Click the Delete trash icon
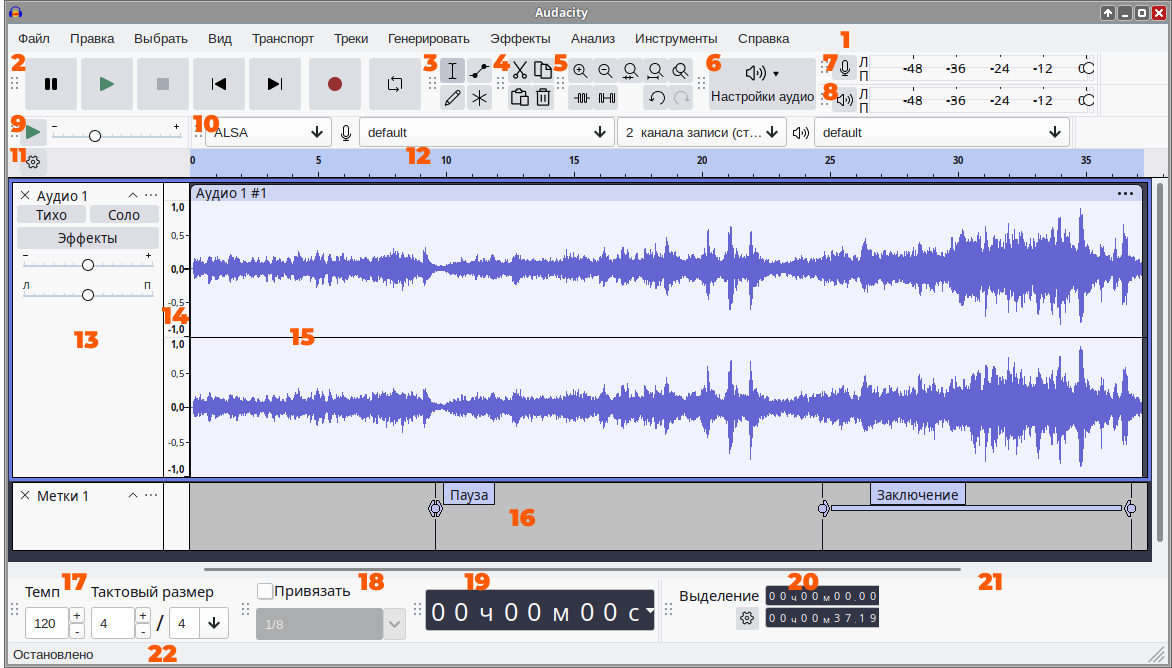Screen dimensions: 1172x668 (x=543, y=98)
